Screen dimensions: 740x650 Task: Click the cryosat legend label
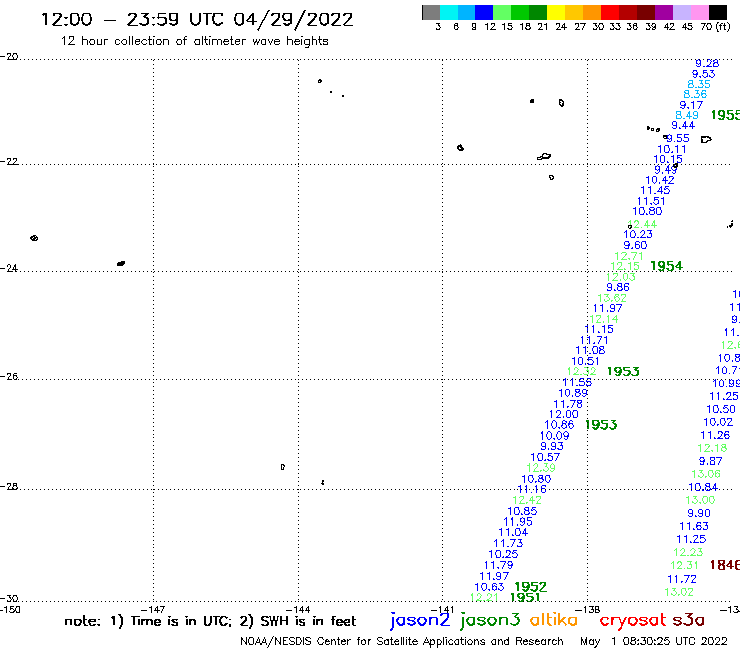click(633, 620)
